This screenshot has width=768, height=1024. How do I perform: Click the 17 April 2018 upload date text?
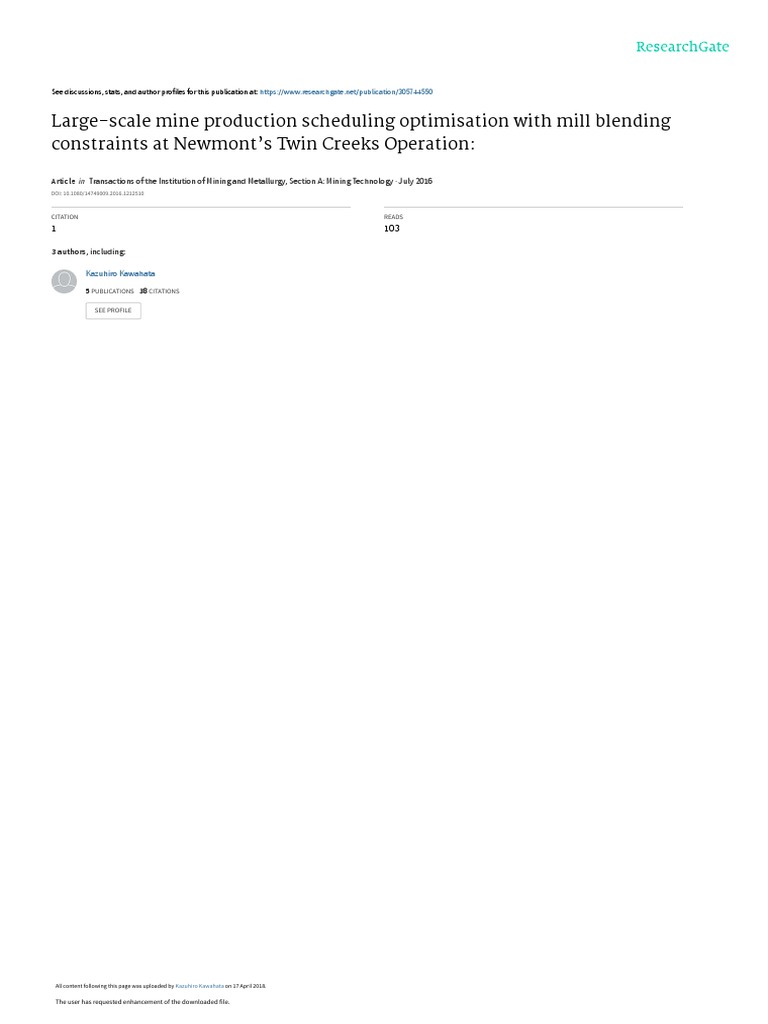coord(249,986)
